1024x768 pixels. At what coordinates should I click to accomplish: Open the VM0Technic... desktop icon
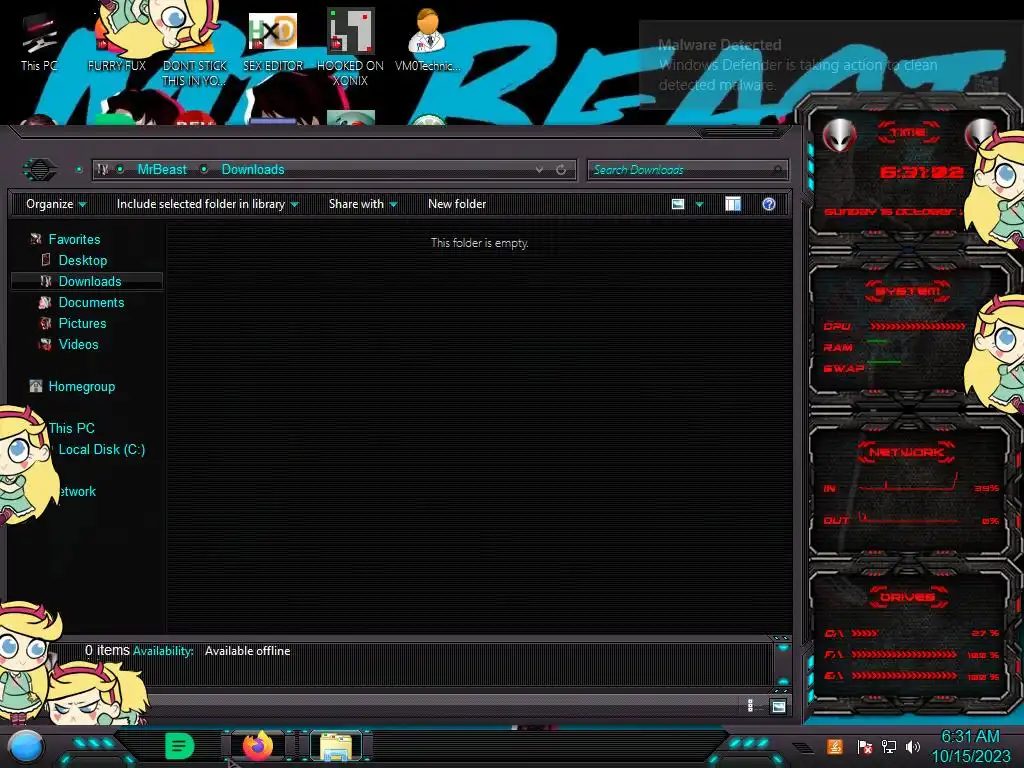(428, 39)
